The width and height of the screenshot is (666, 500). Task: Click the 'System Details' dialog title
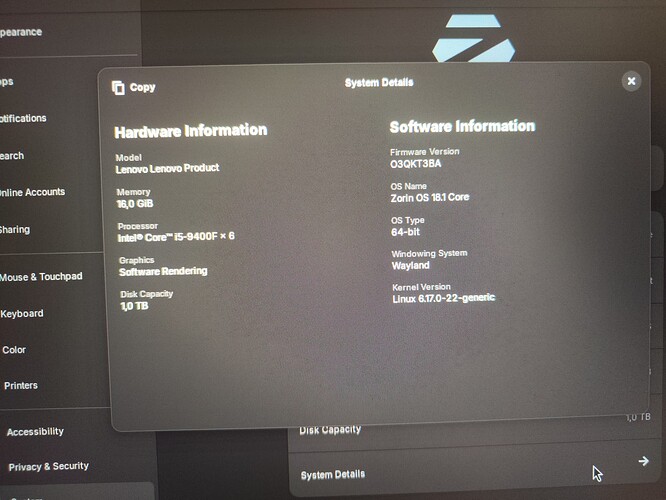[x=379, y=82]
